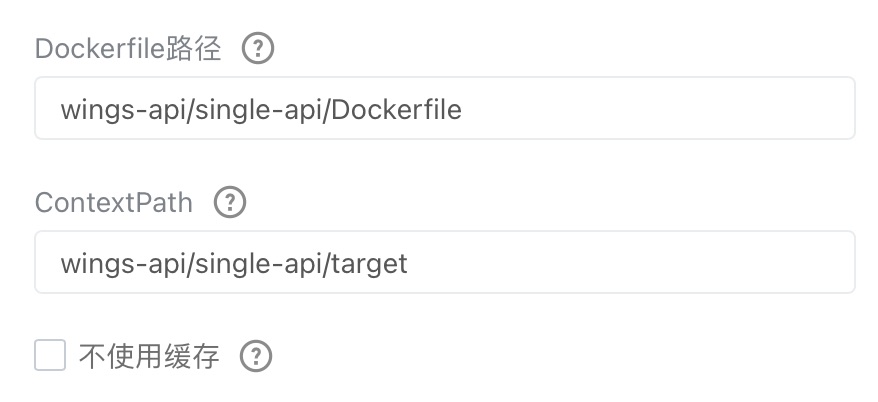Place cursor on wings-api/single-api/target text
Viewport: 878px width, 402px height.
pos(234,264)
